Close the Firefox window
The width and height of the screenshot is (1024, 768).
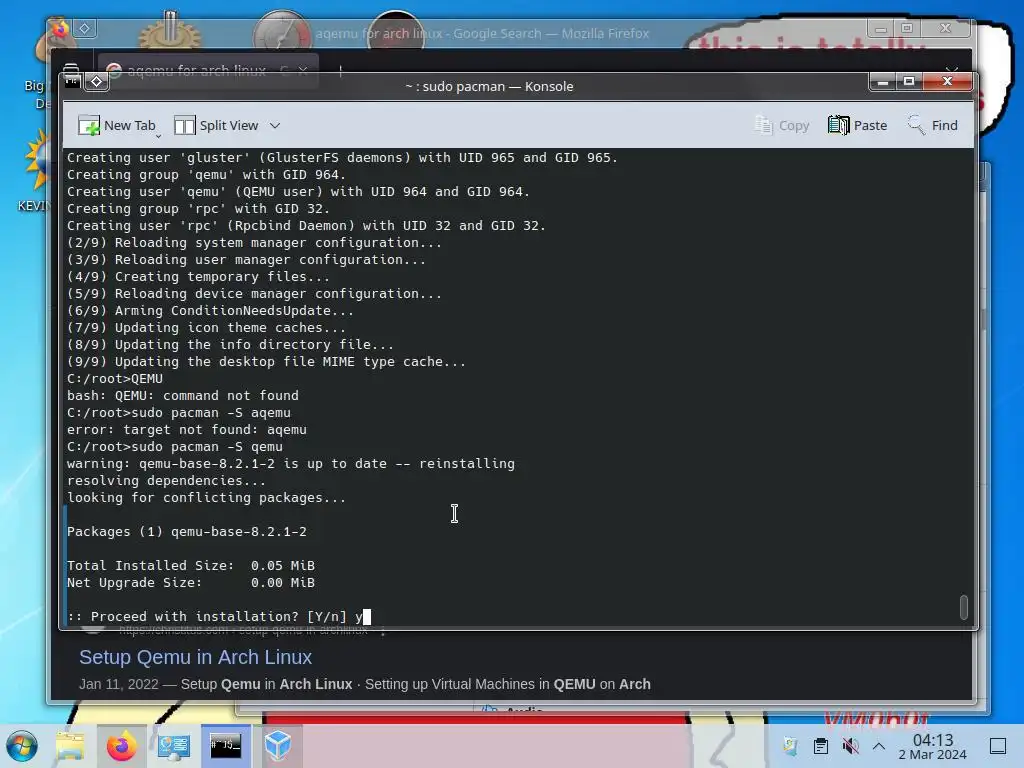click(x=945, y=28)
